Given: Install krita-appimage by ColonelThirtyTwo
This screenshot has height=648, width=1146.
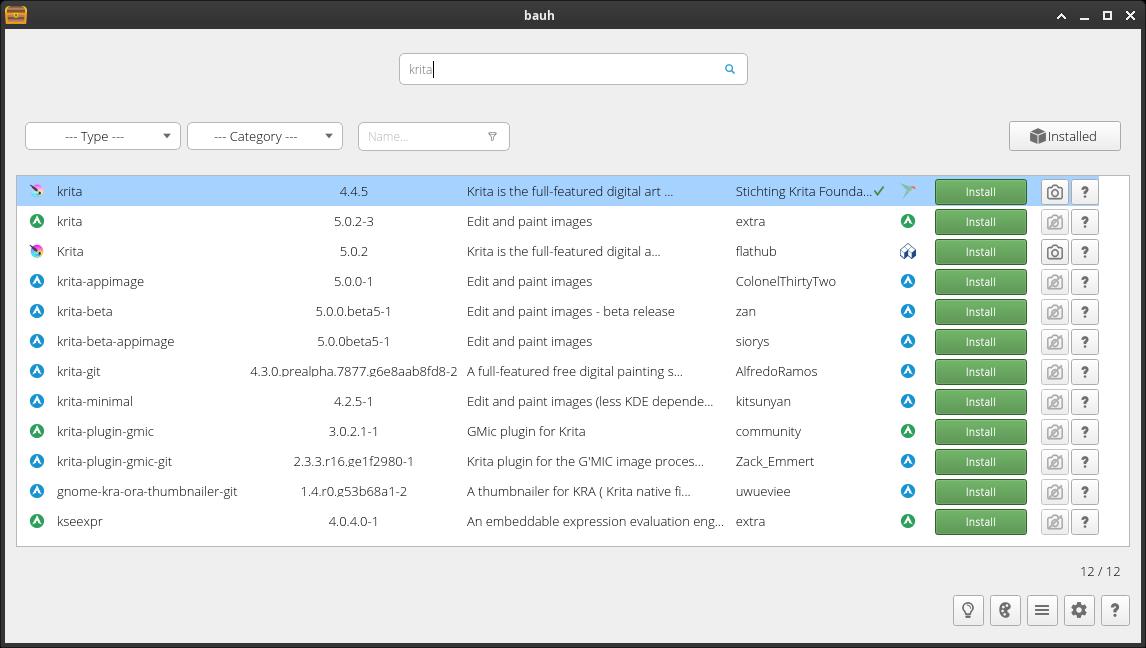Looking at the screenshot, I should point(980,282).
